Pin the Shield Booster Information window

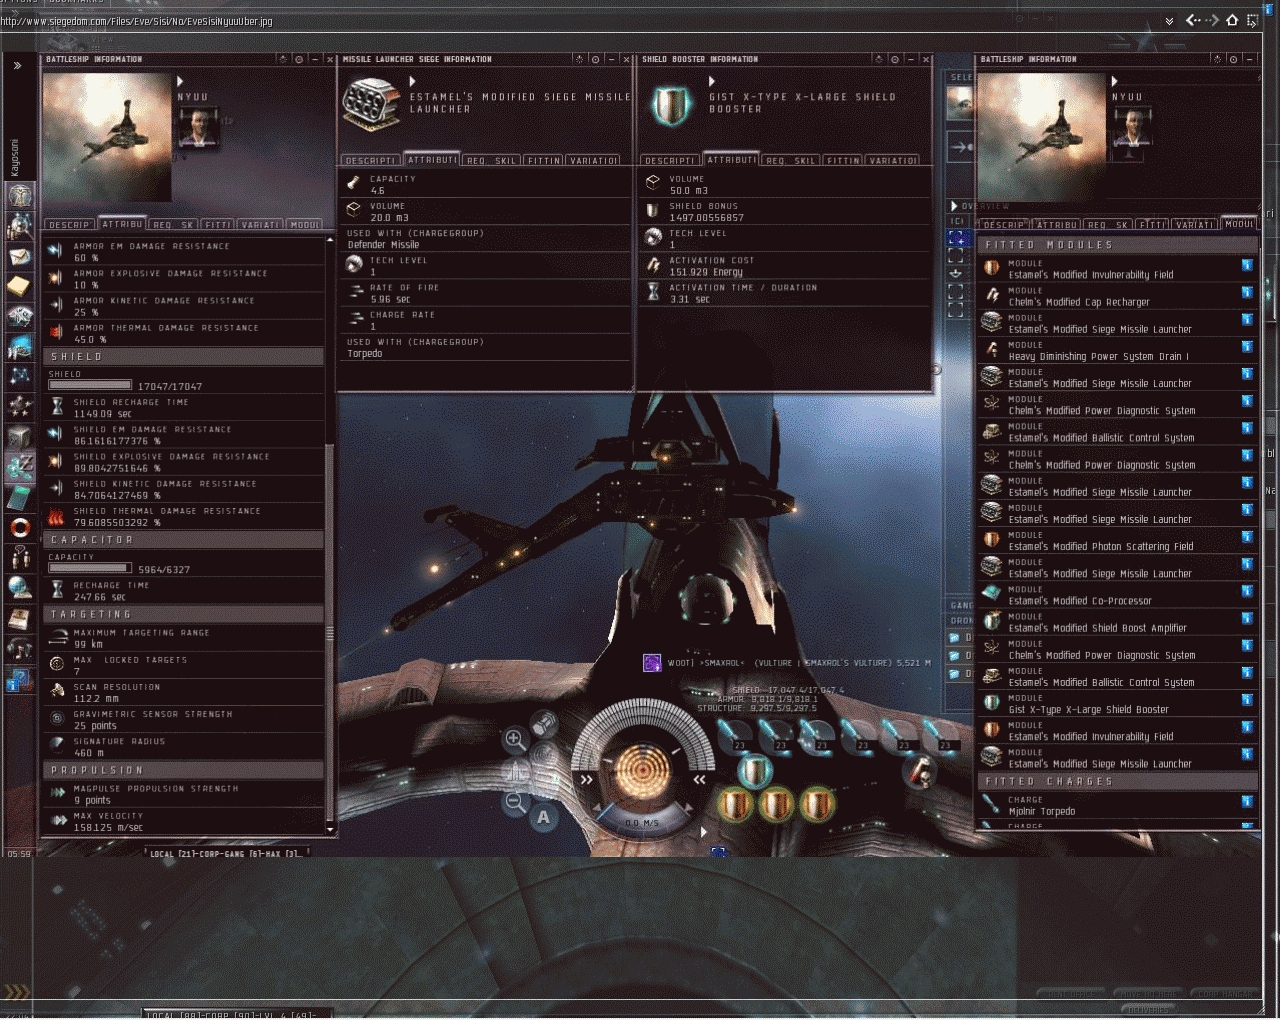coord(895,60)
